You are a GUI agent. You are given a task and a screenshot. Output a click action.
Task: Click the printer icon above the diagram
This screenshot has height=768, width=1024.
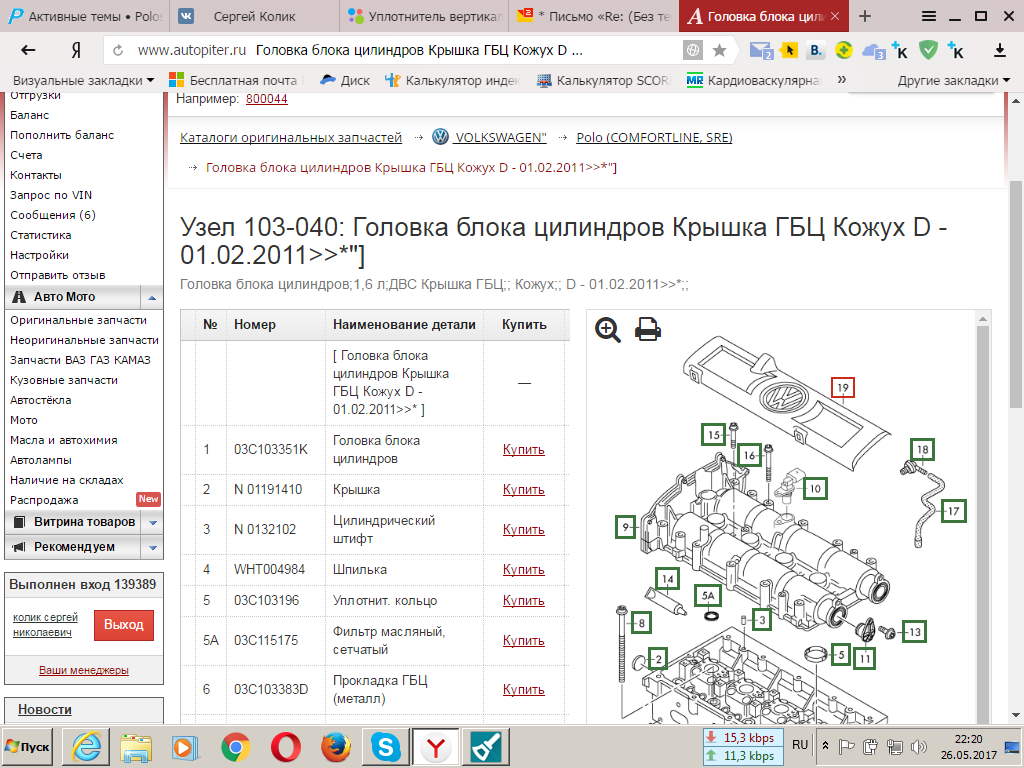click(647, 329)
